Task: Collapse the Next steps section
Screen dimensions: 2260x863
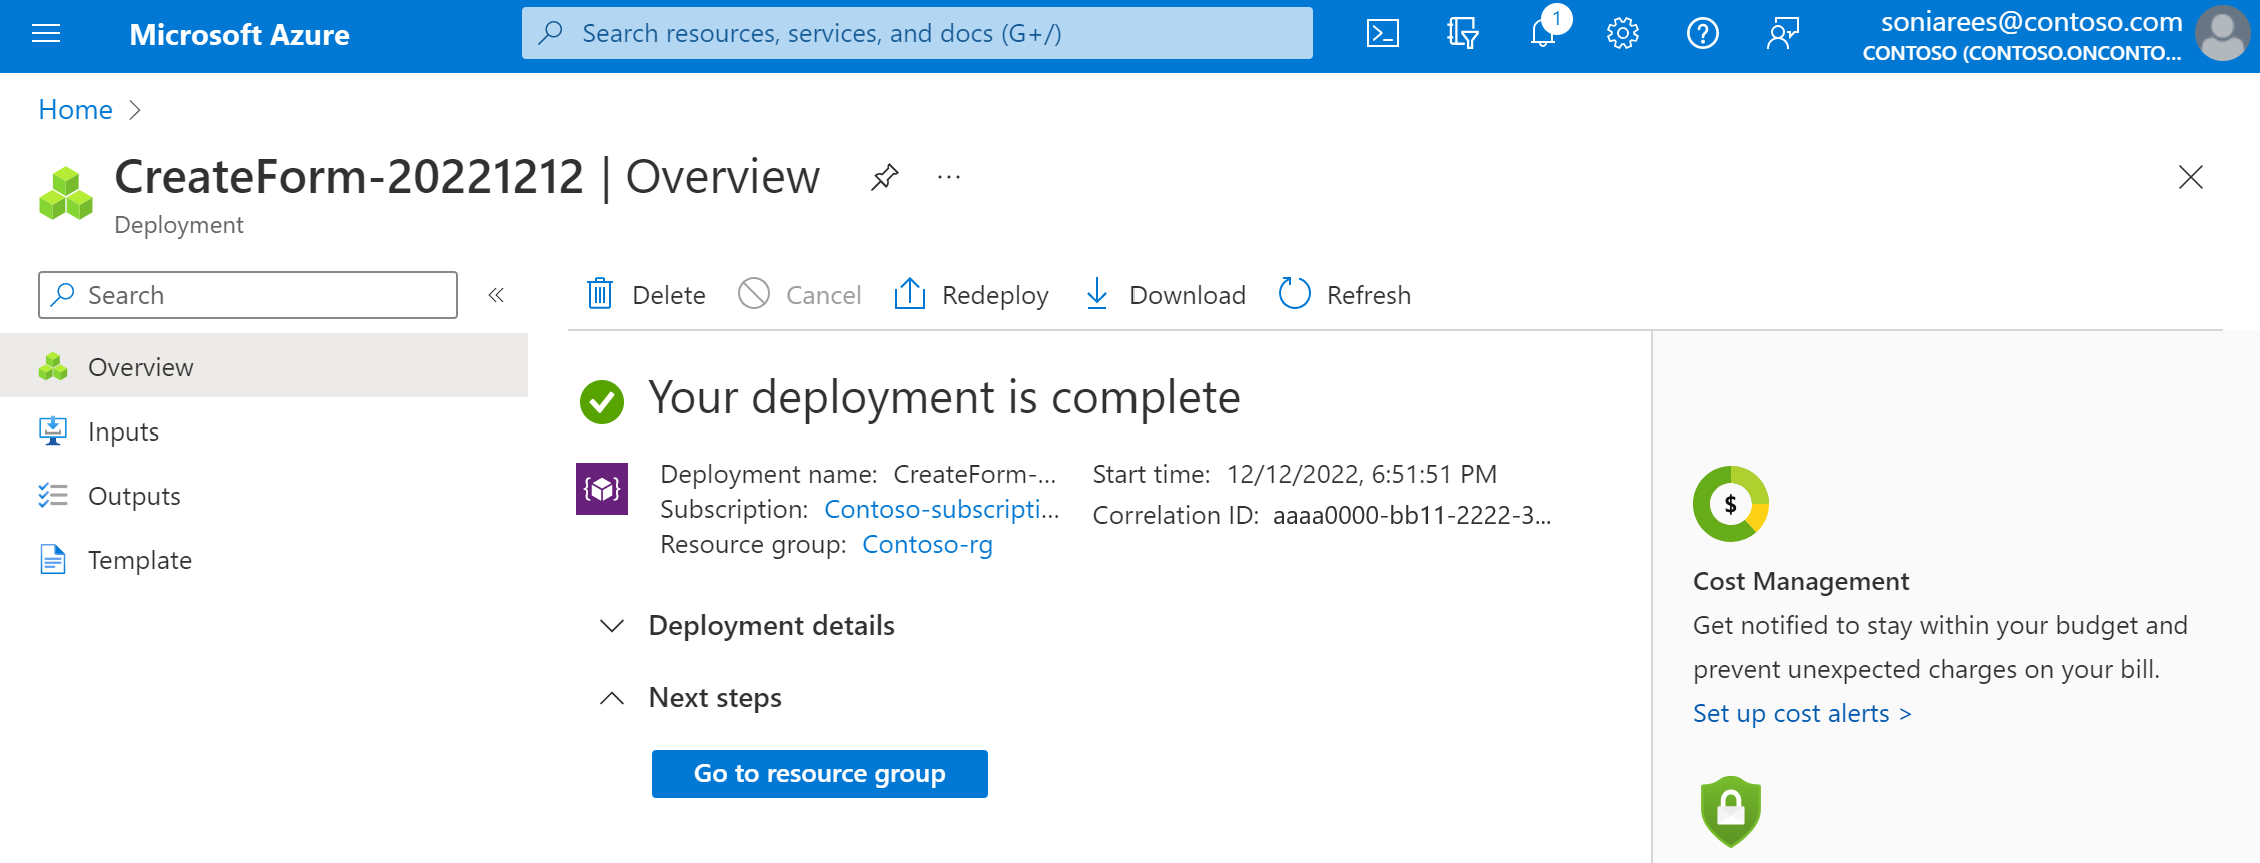Action: pyautogui.click(x=612, y=698)
